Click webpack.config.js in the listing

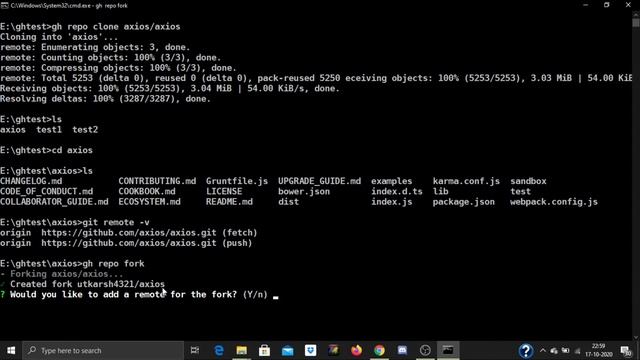click(553, 202)
